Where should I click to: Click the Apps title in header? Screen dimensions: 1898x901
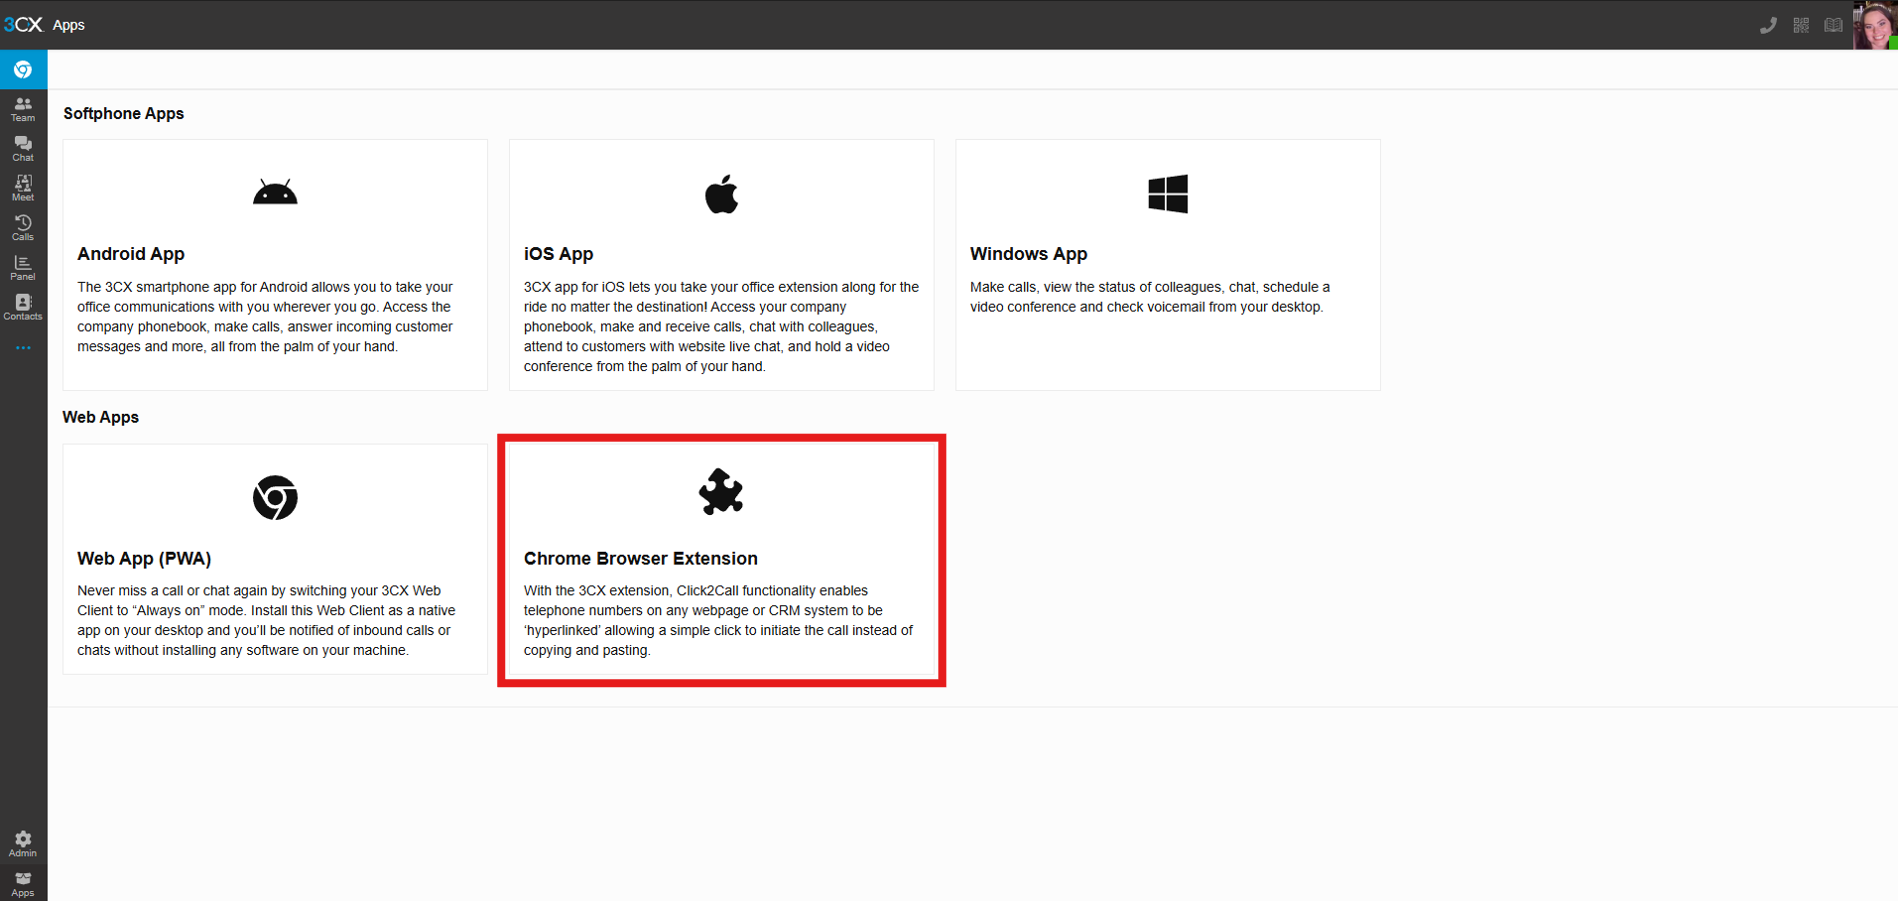69,25
